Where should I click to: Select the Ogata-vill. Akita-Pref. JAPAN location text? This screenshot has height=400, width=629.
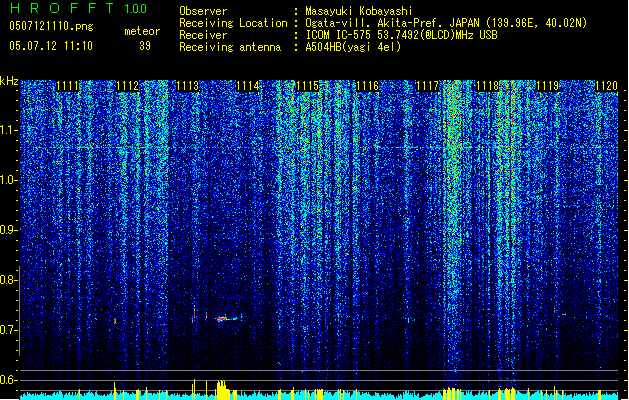[446, 23]
